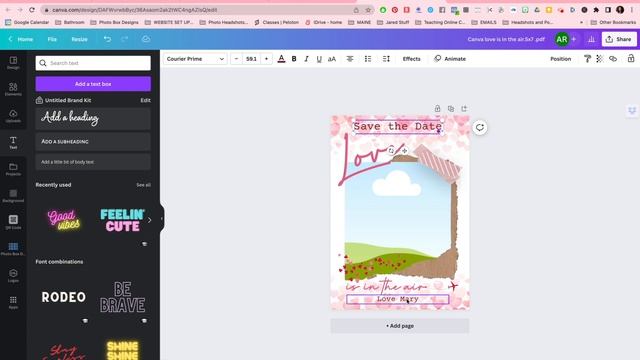Select the Love Mary text box
640x360 pixels.
pos(398,299)
